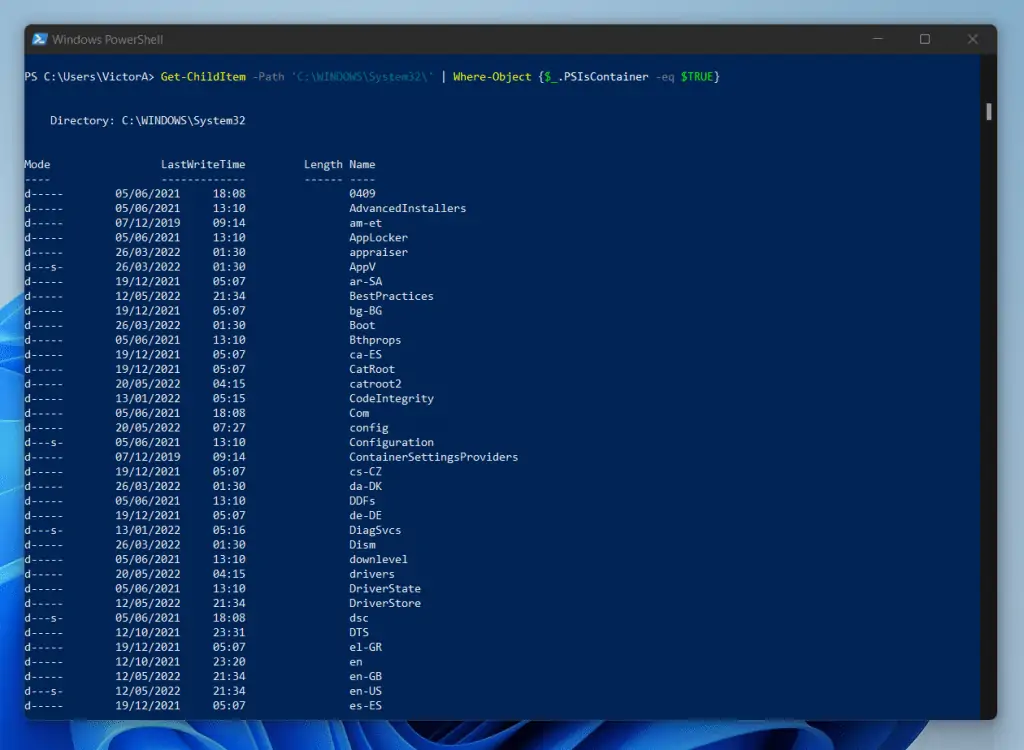Viewport: 1024px width, 750px height.
Task: Click the drivers folder name
Action: click(372, 574)
